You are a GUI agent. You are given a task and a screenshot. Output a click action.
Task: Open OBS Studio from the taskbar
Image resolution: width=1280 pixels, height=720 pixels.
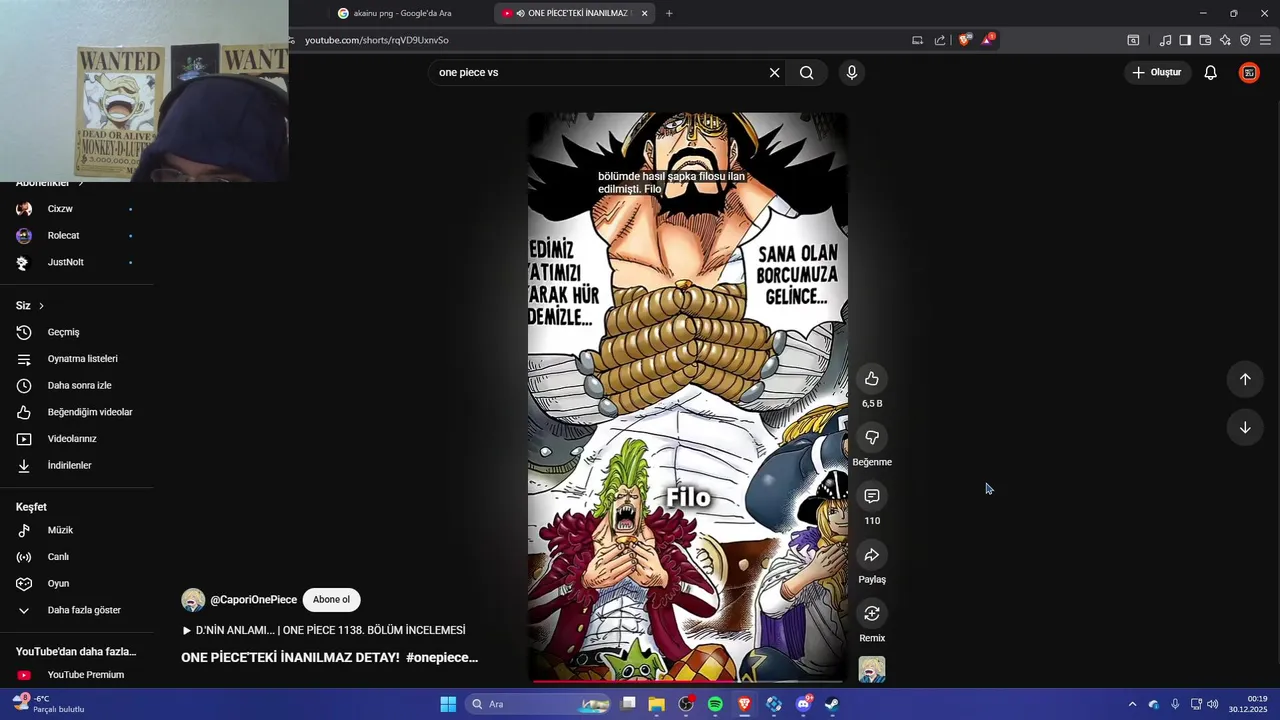click(x=686, y=704)
